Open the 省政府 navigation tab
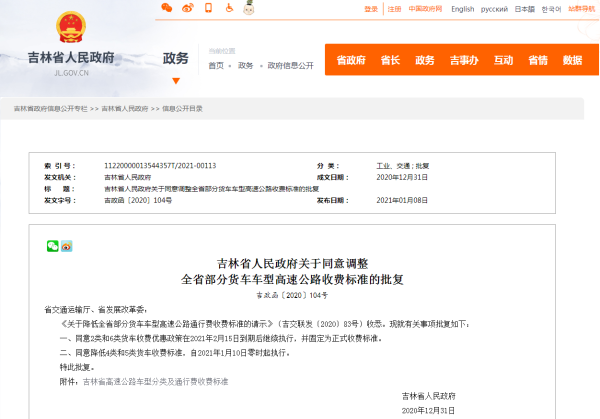This screenshot has height=419, width=600. tap(351, 60)
